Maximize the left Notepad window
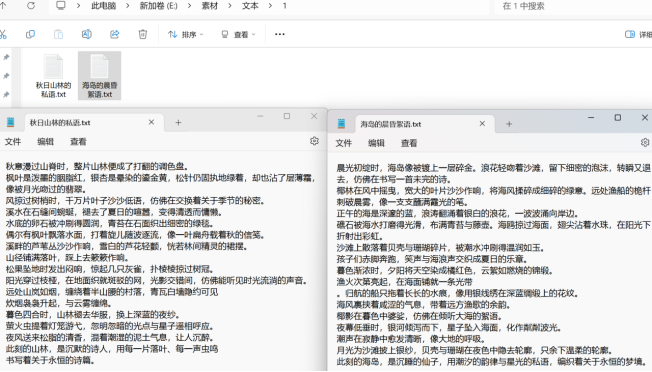Viewport: 652px width, 372px height. [x=287, y=116]
